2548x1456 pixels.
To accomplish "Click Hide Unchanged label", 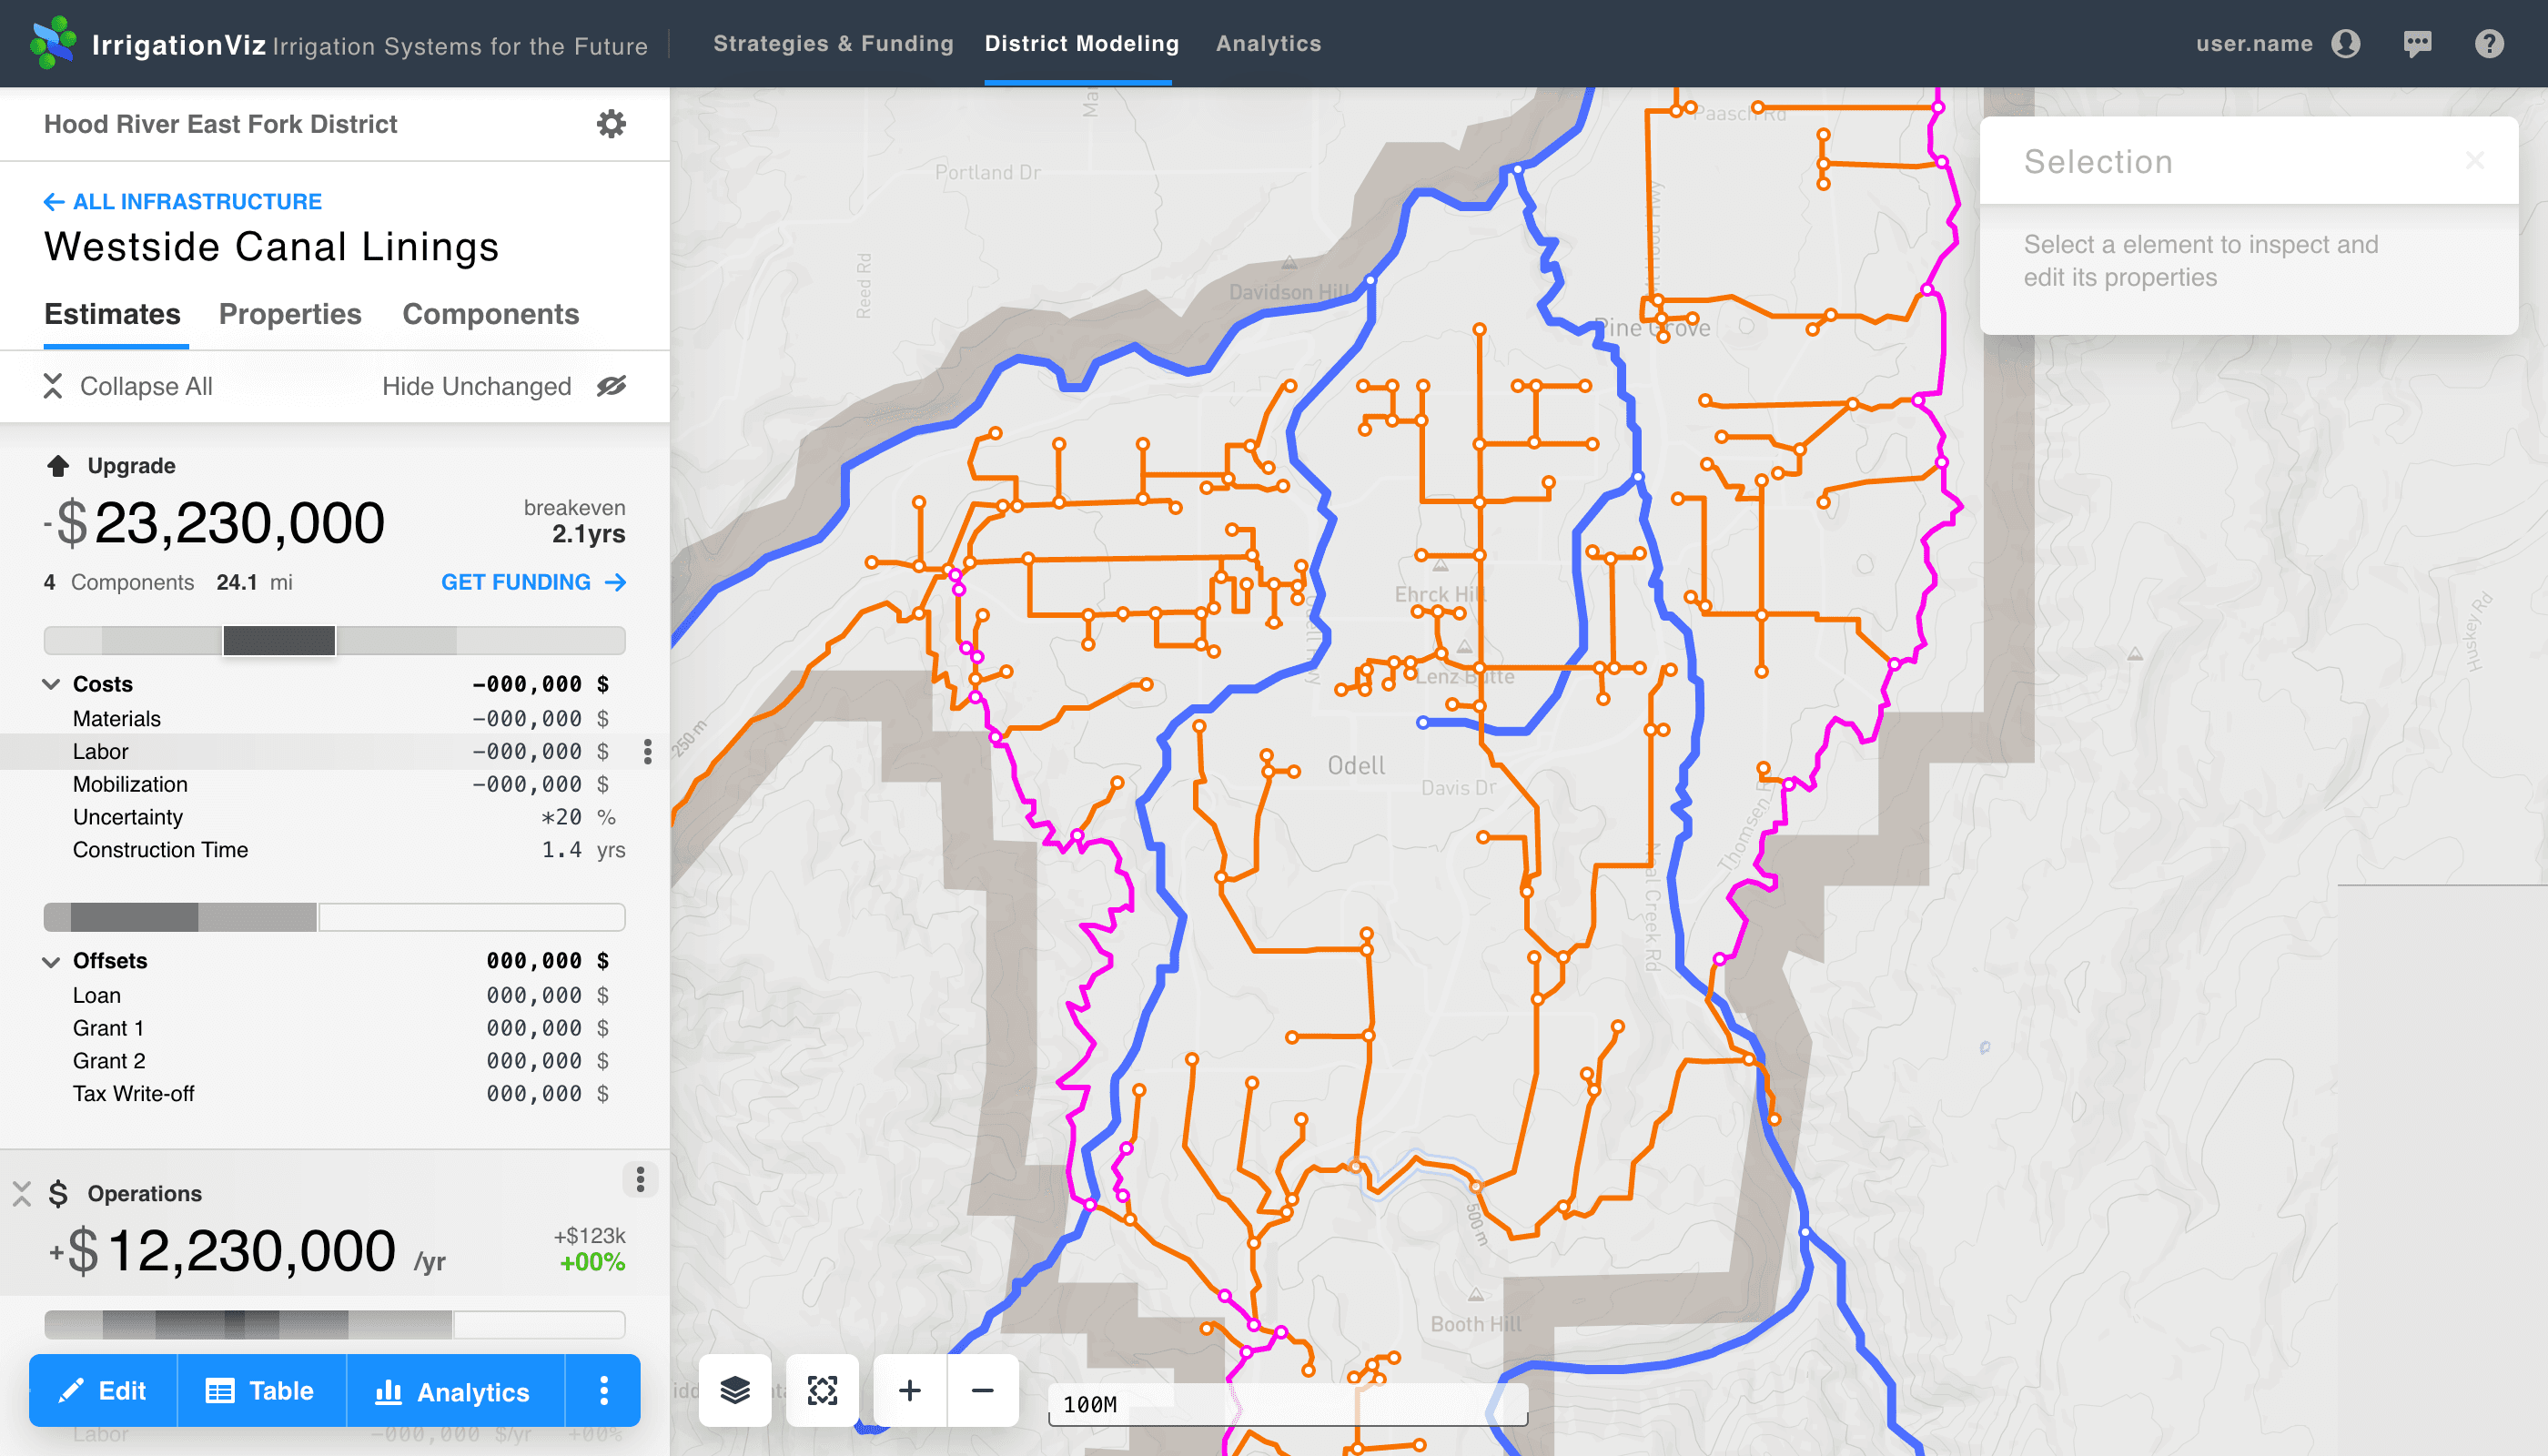I will click(476, 386).
